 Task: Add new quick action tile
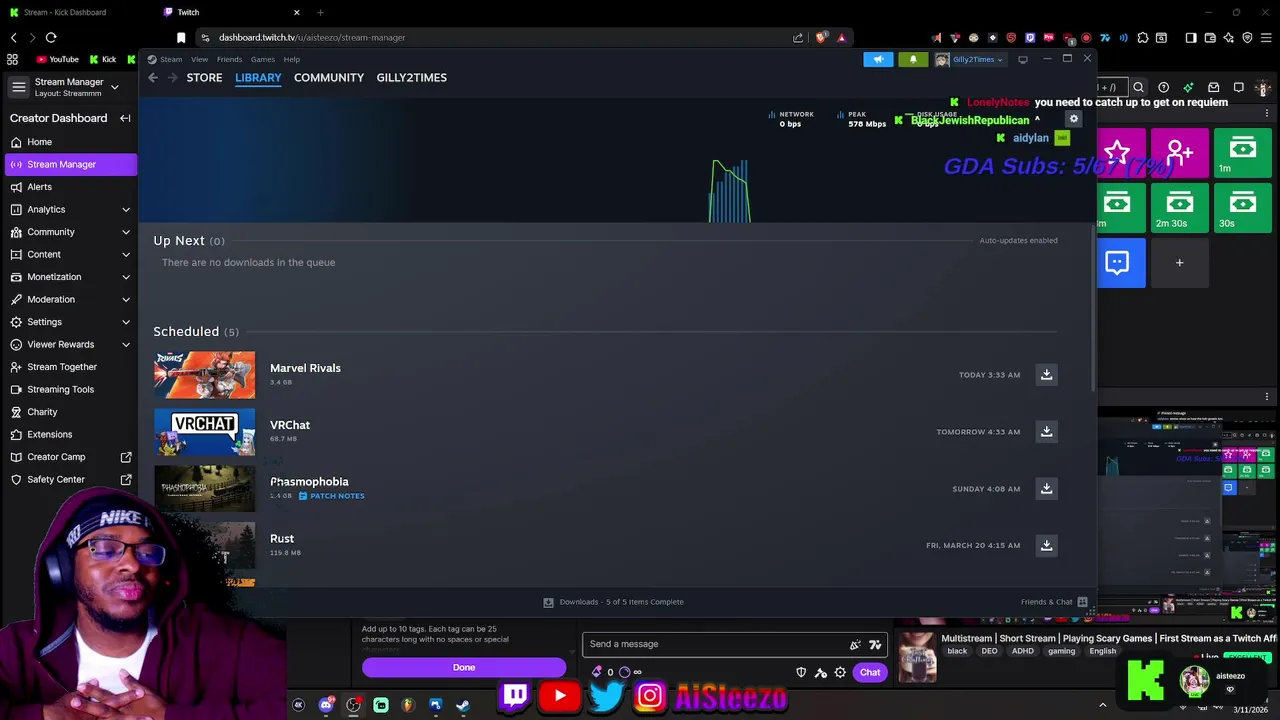click(x=1179, y=263)
